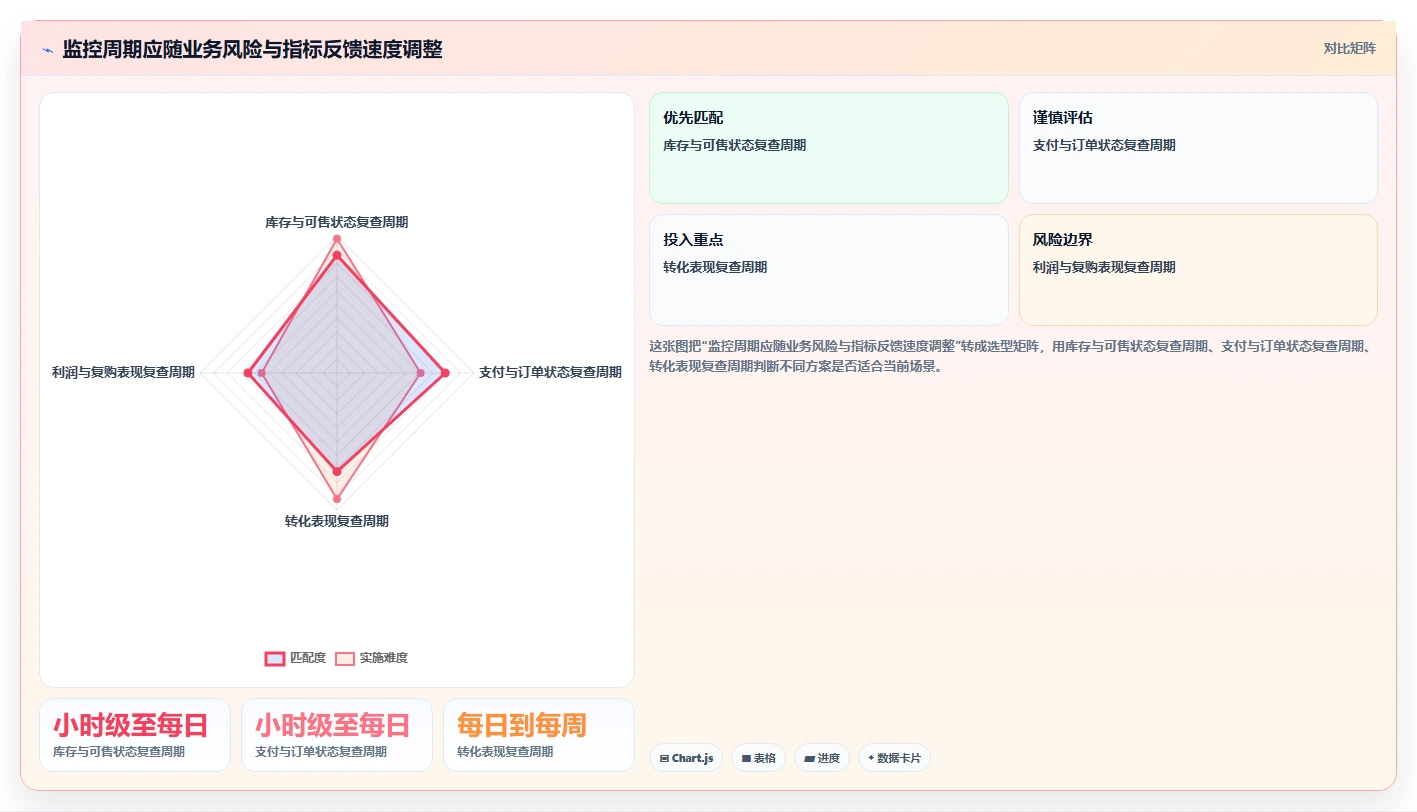Open the 优先匹配 matrix card
The image size is (1417, 812).
(x=829, y=148)
